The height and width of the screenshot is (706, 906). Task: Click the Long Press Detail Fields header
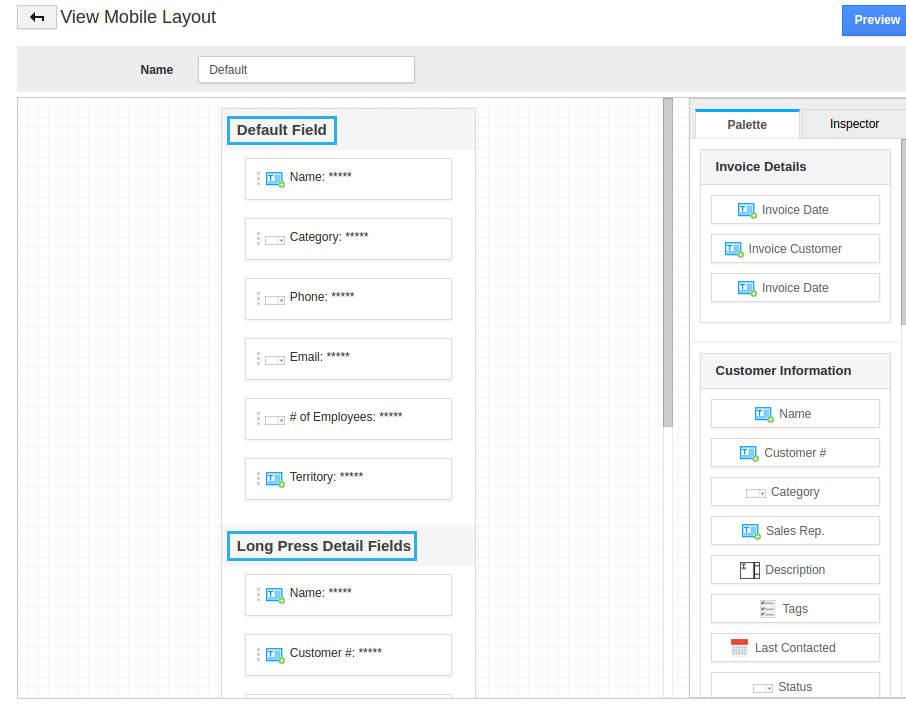click(x=323, y=546)
